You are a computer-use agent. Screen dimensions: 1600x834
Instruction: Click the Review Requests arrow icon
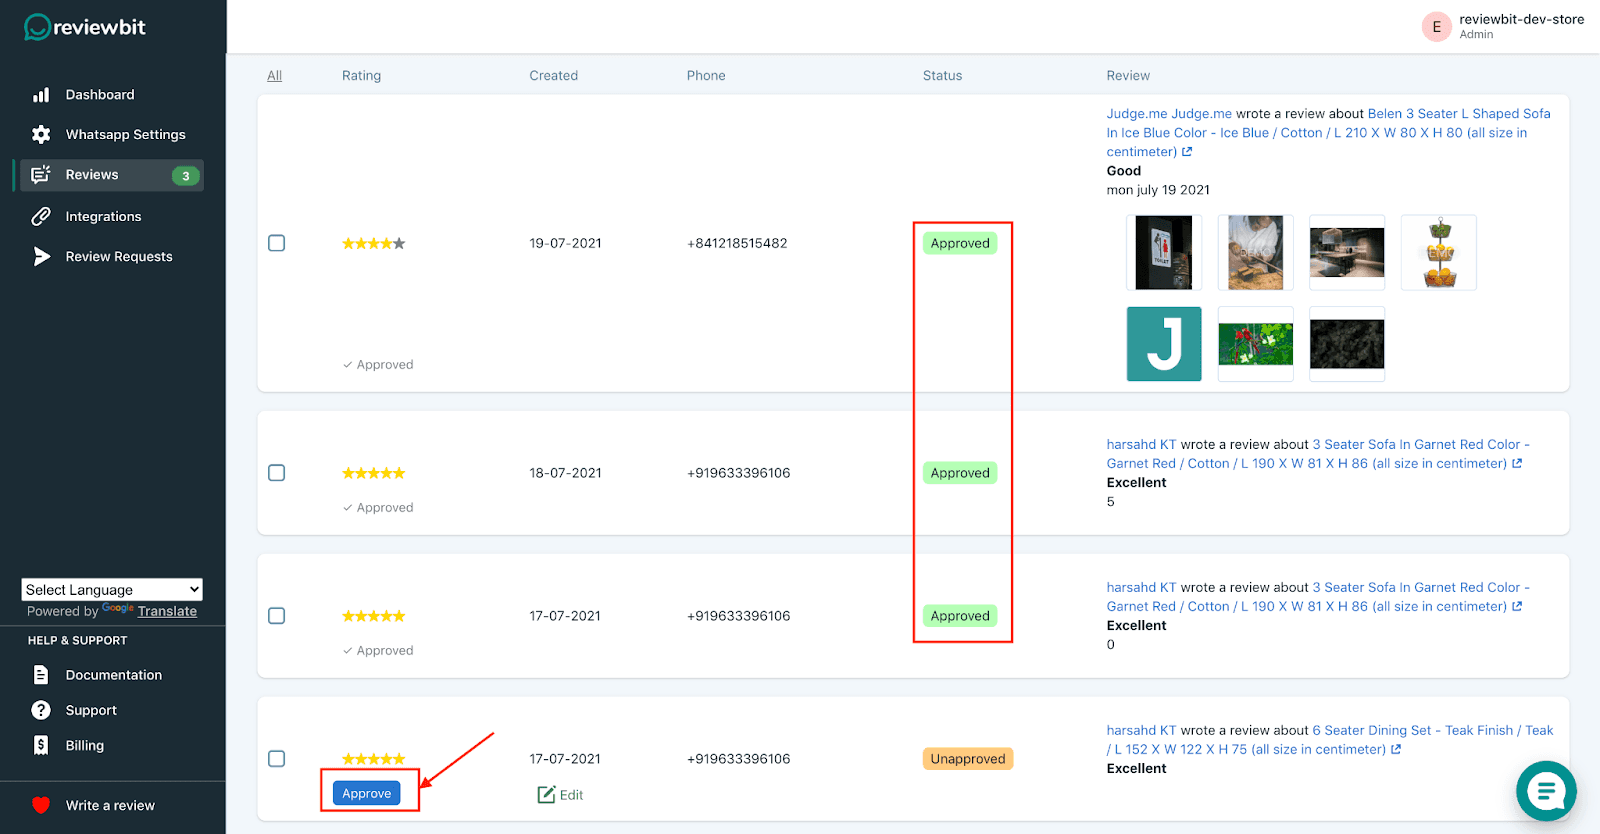41,257
